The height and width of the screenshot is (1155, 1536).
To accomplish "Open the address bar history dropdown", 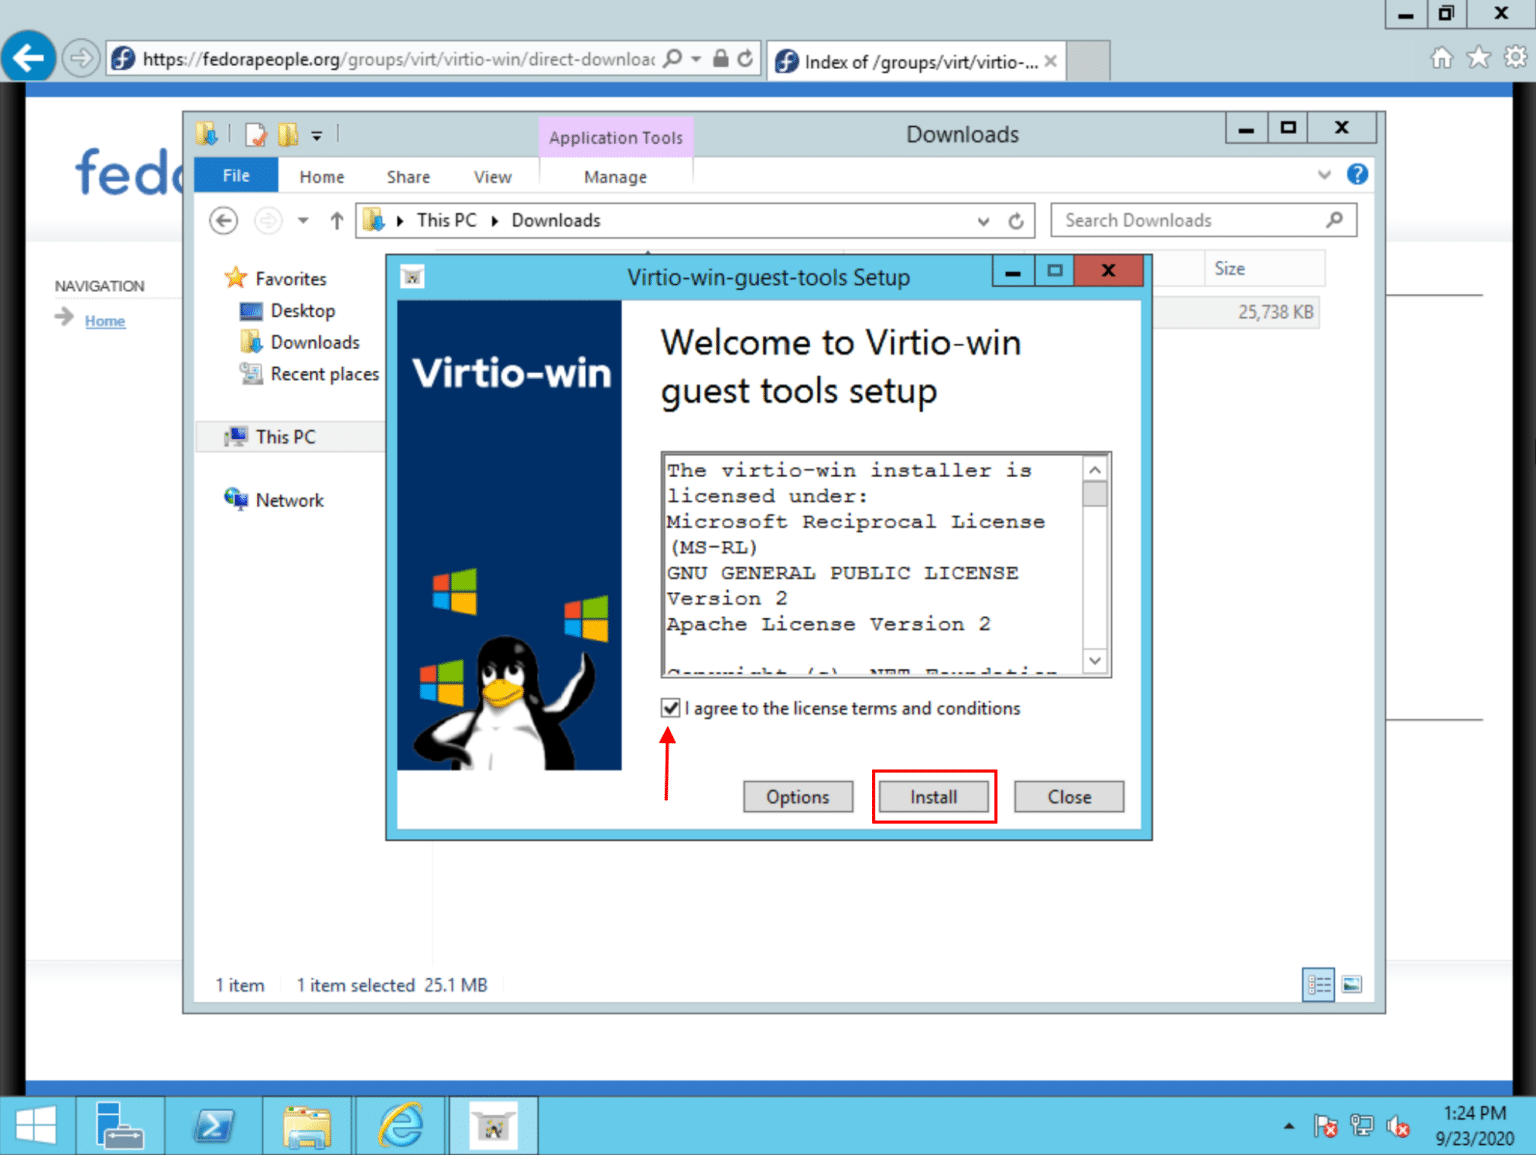I will click(983, 221).
